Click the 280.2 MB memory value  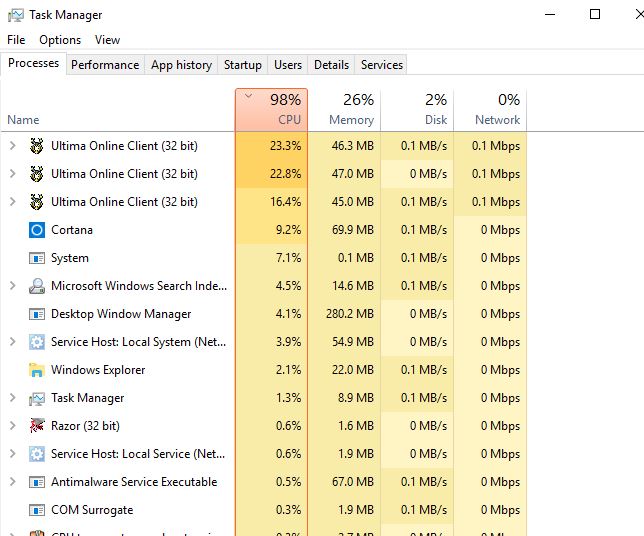tap(350, 314)
